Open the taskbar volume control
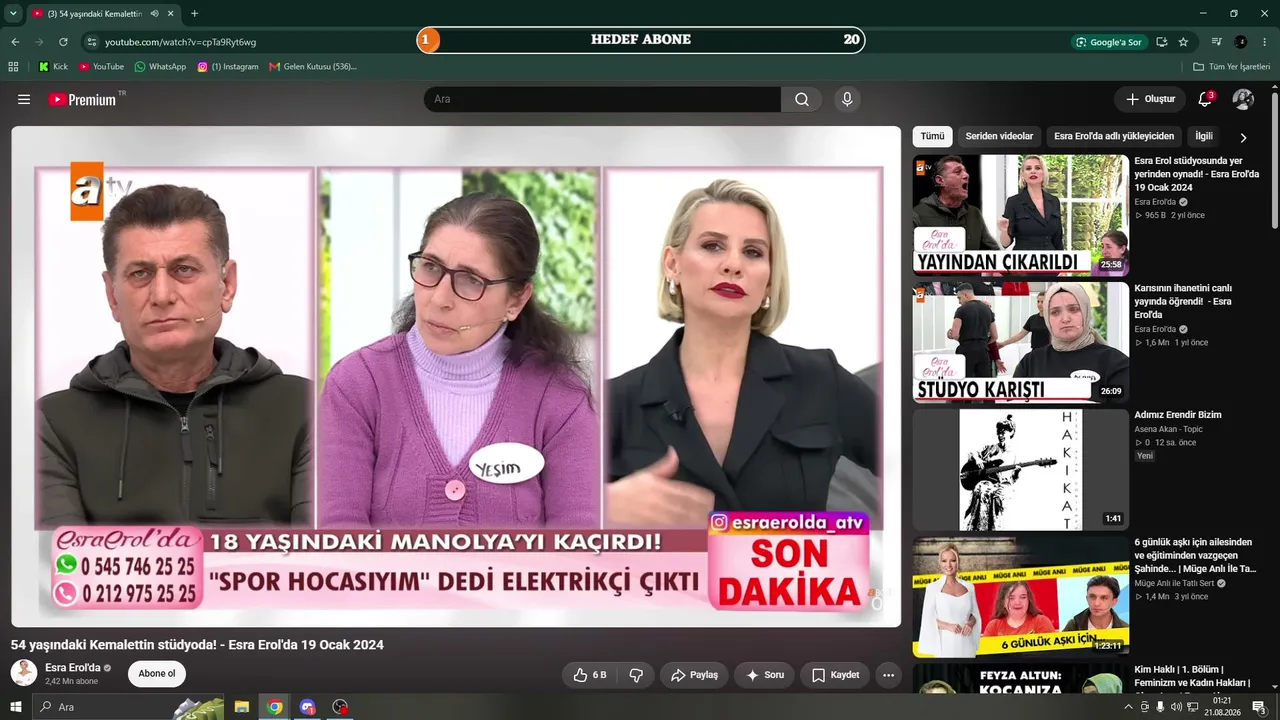The image size is (1280, 720). click(x=1177, y=707)
